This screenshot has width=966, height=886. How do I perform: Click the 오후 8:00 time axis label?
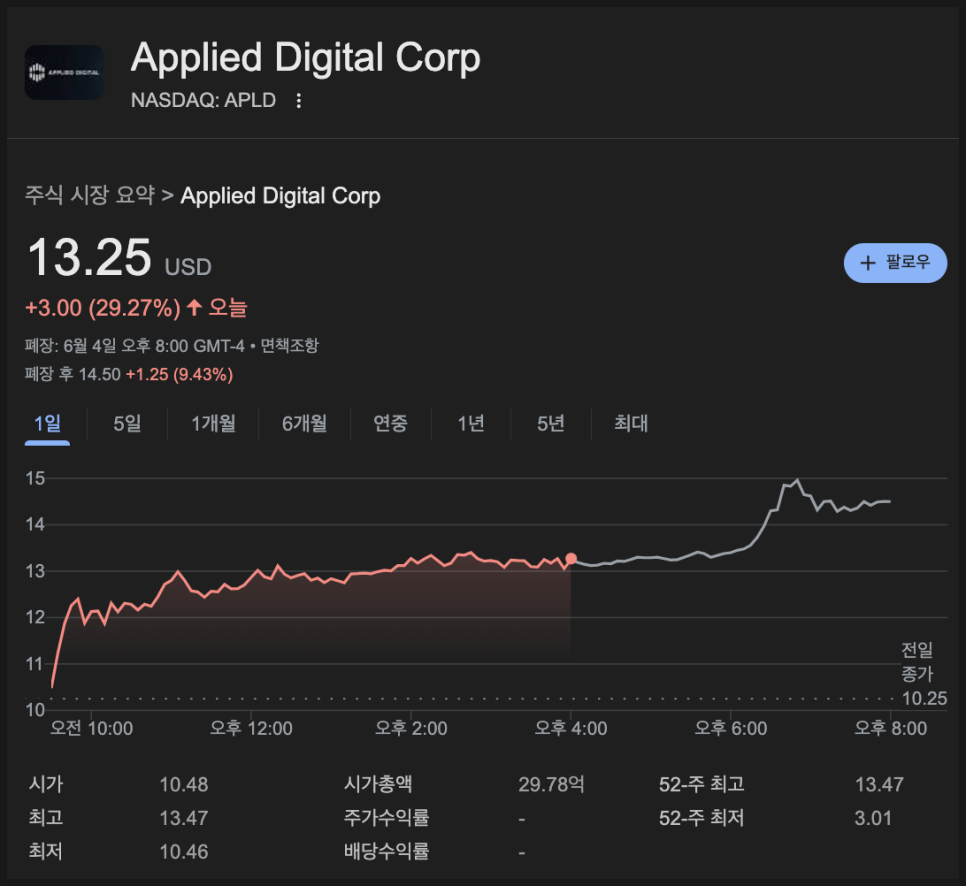(890, 729)
